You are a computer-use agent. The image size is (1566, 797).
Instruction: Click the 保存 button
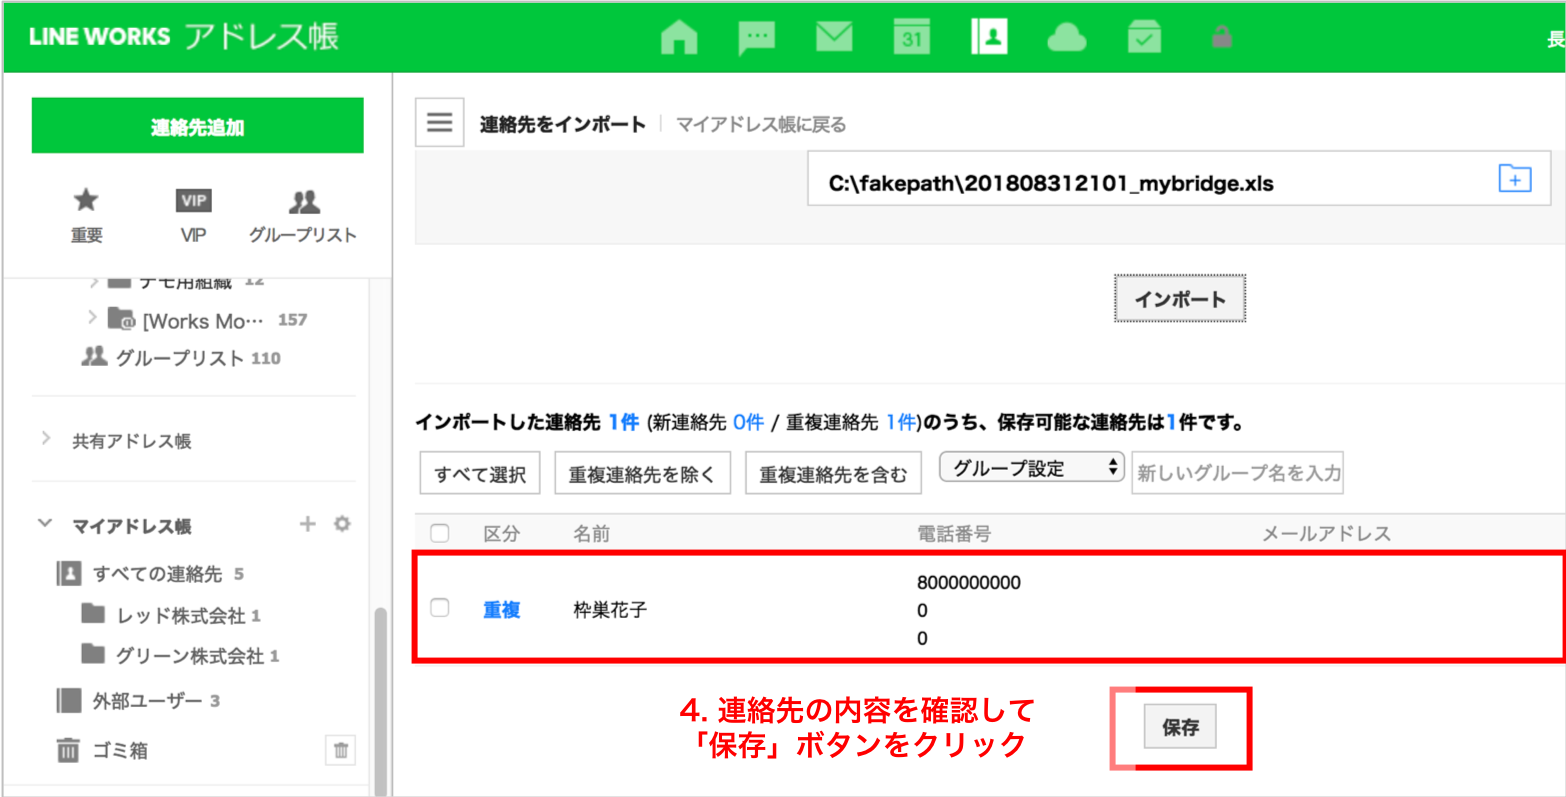click(x=1180, y=728)
